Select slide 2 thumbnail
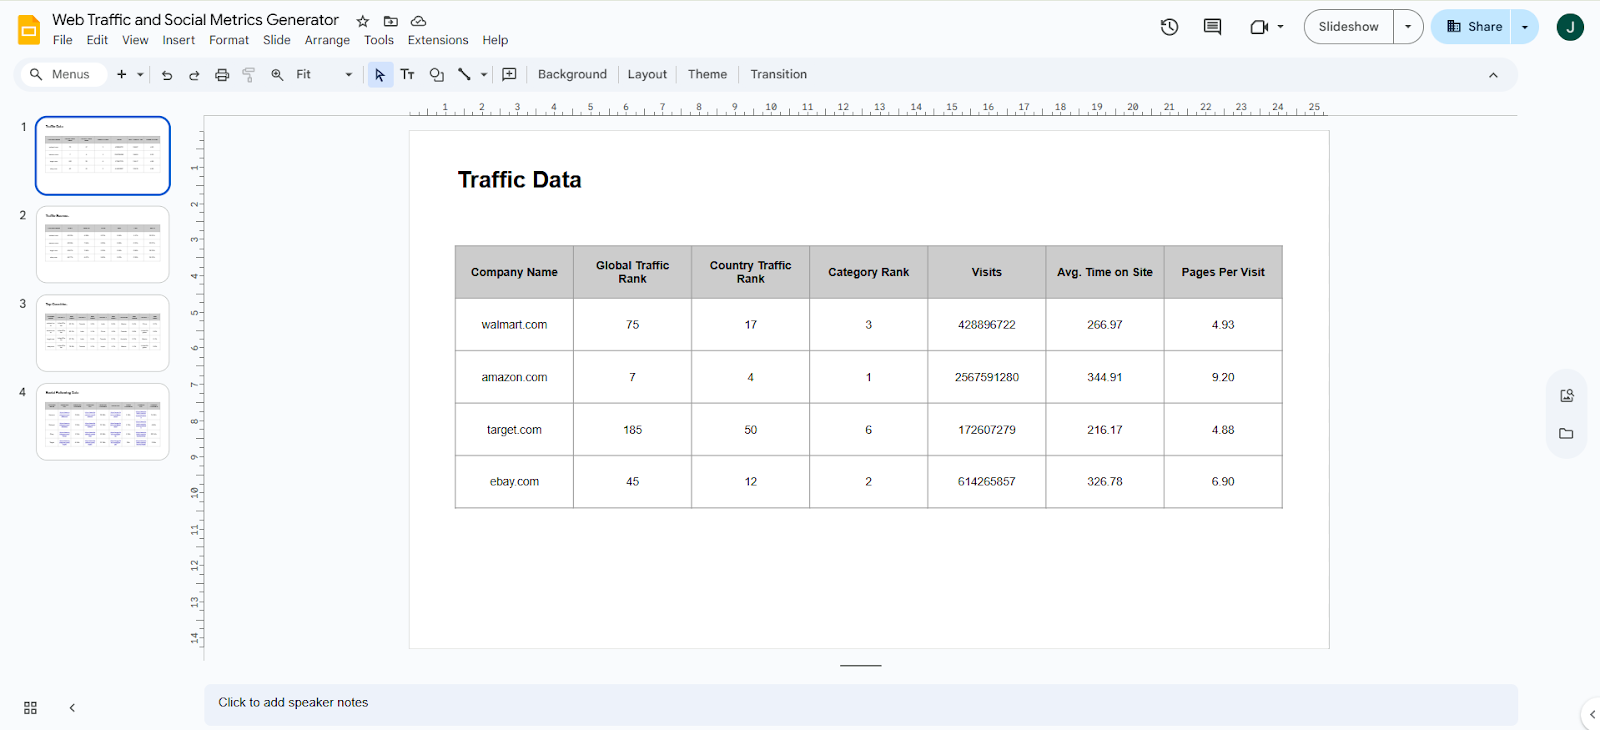Viewport: 1600px width, 730px height. point(103,245)
